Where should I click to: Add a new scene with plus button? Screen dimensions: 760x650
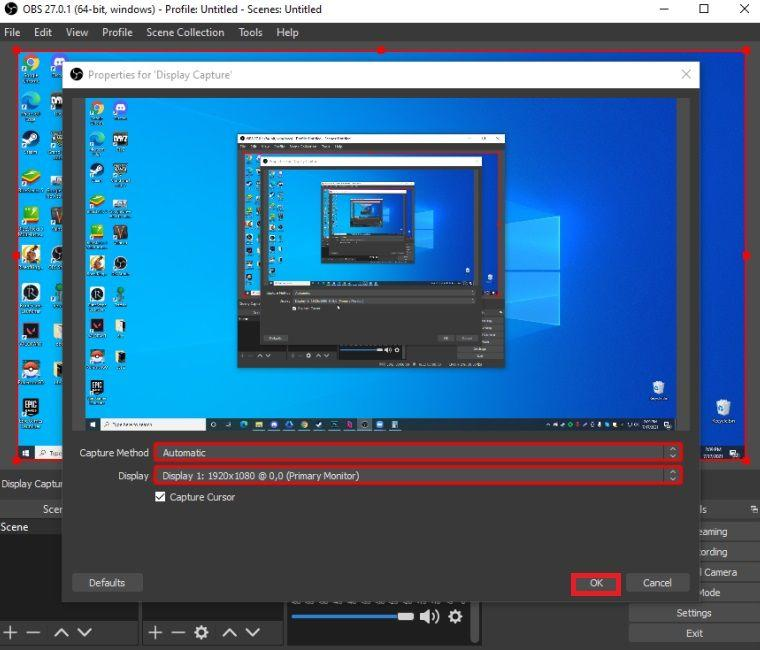pos(10,633)
